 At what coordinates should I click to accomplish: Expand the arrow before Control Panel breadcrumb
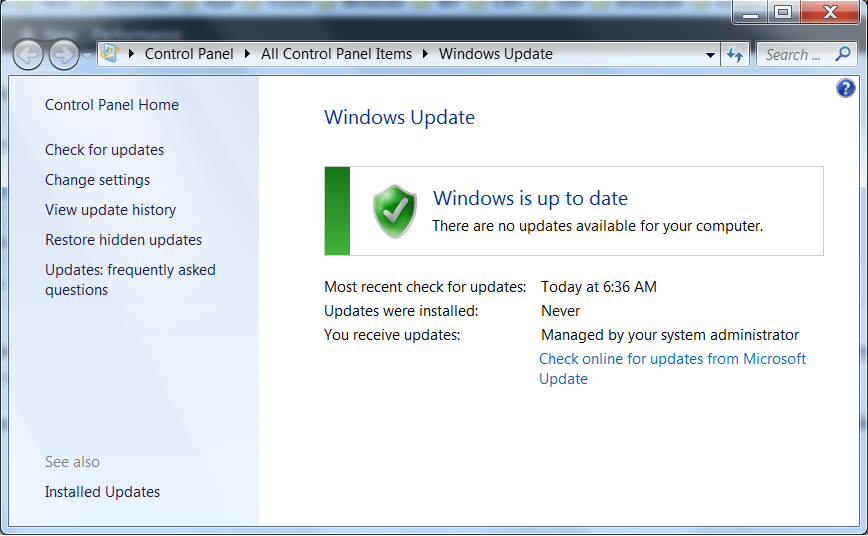pyautogui.click(x=131, y=54)
